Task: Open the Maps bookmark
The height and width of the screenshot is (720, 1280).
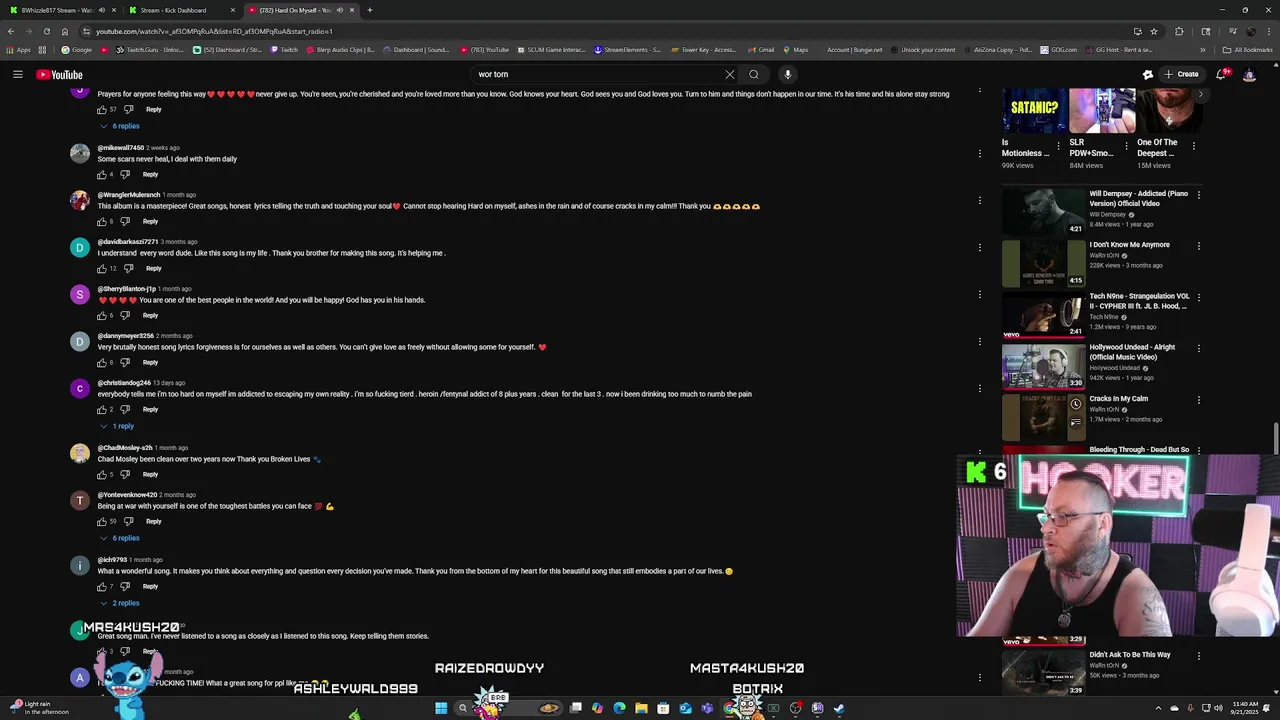Action: pos(796,50)
